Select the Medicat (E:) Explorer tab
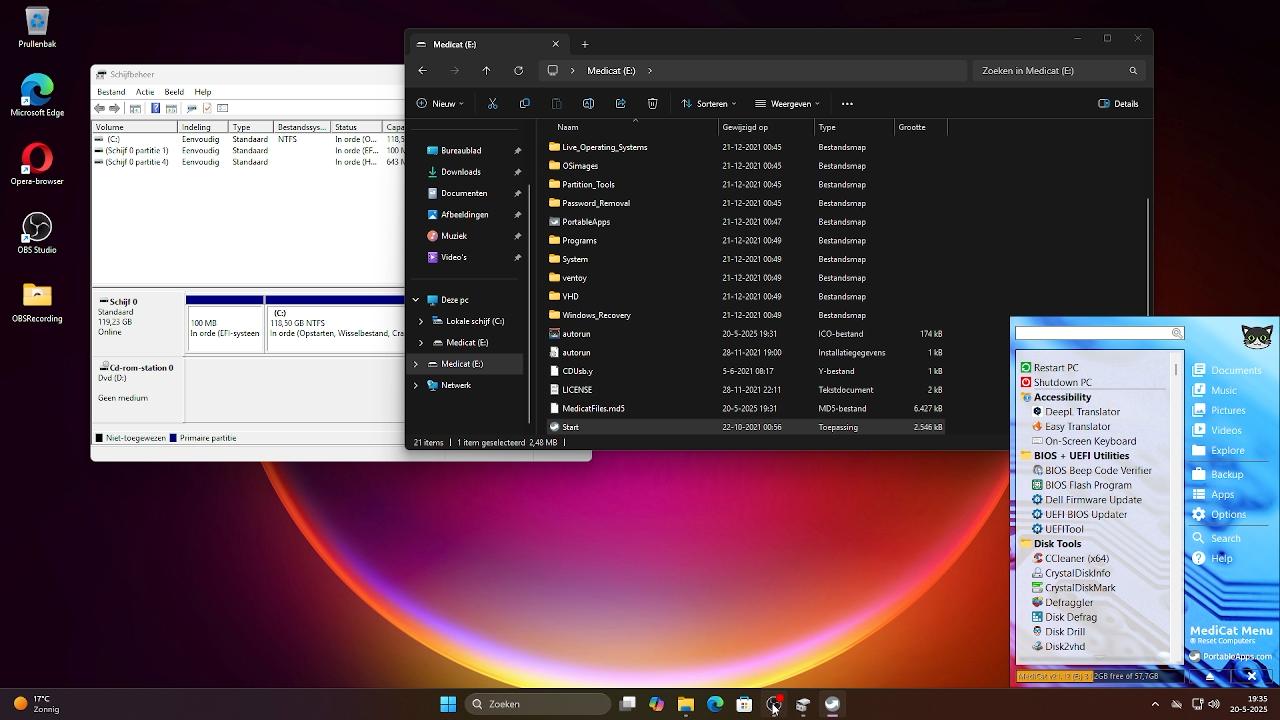 [488, 44]
